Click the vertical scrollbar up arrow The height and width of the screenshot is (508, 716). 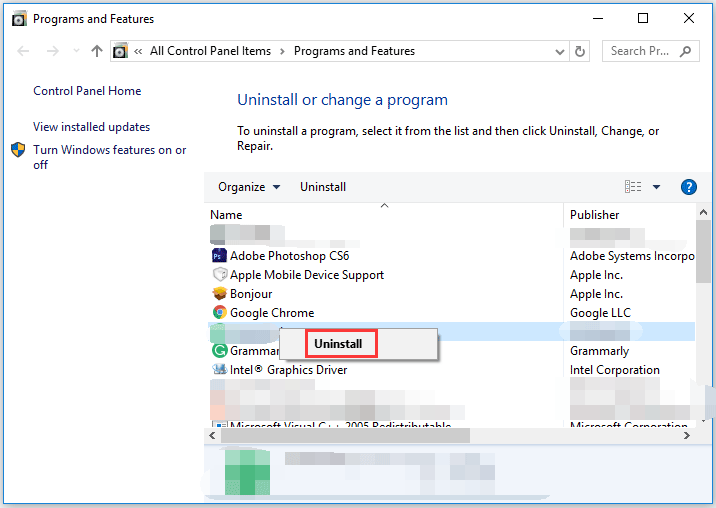point(703,212)
